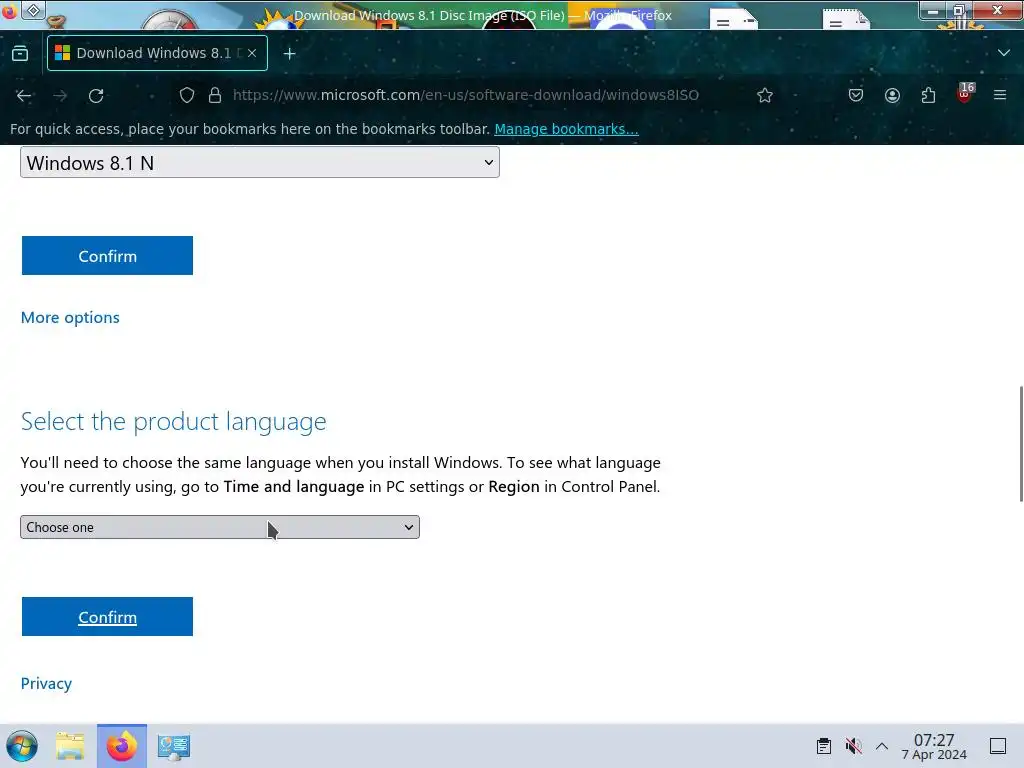Open clipboard tray icon
This screenshot has width=1024, height=768.
tap(824, 745)
